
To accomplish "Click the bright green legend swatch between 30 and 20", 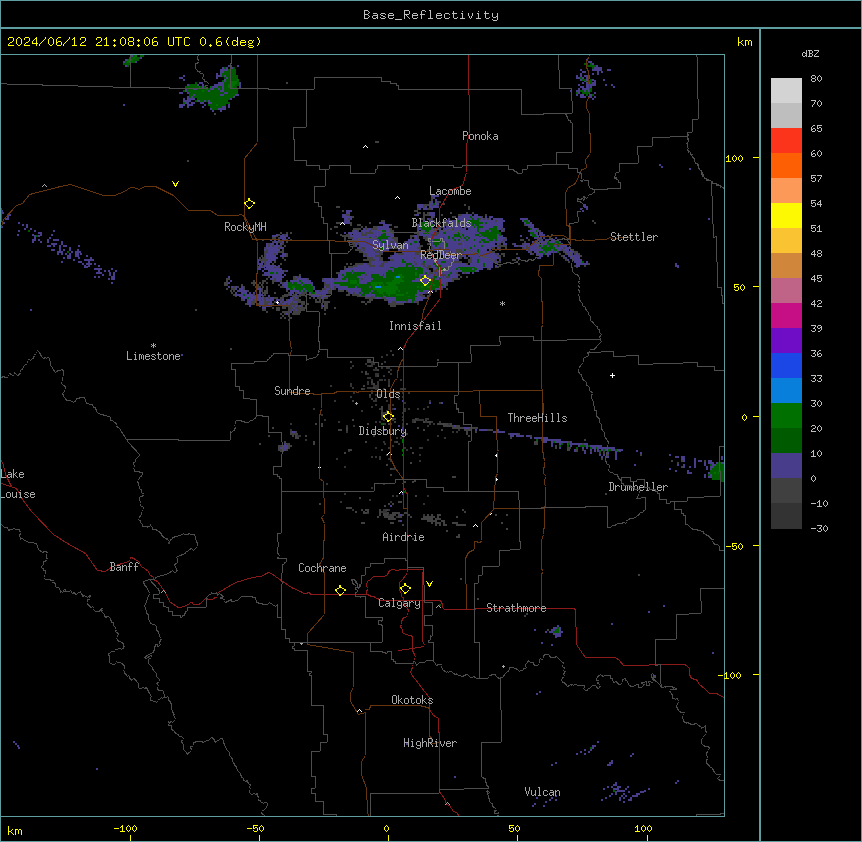I will pyautogui.click(x=786, y=416).
